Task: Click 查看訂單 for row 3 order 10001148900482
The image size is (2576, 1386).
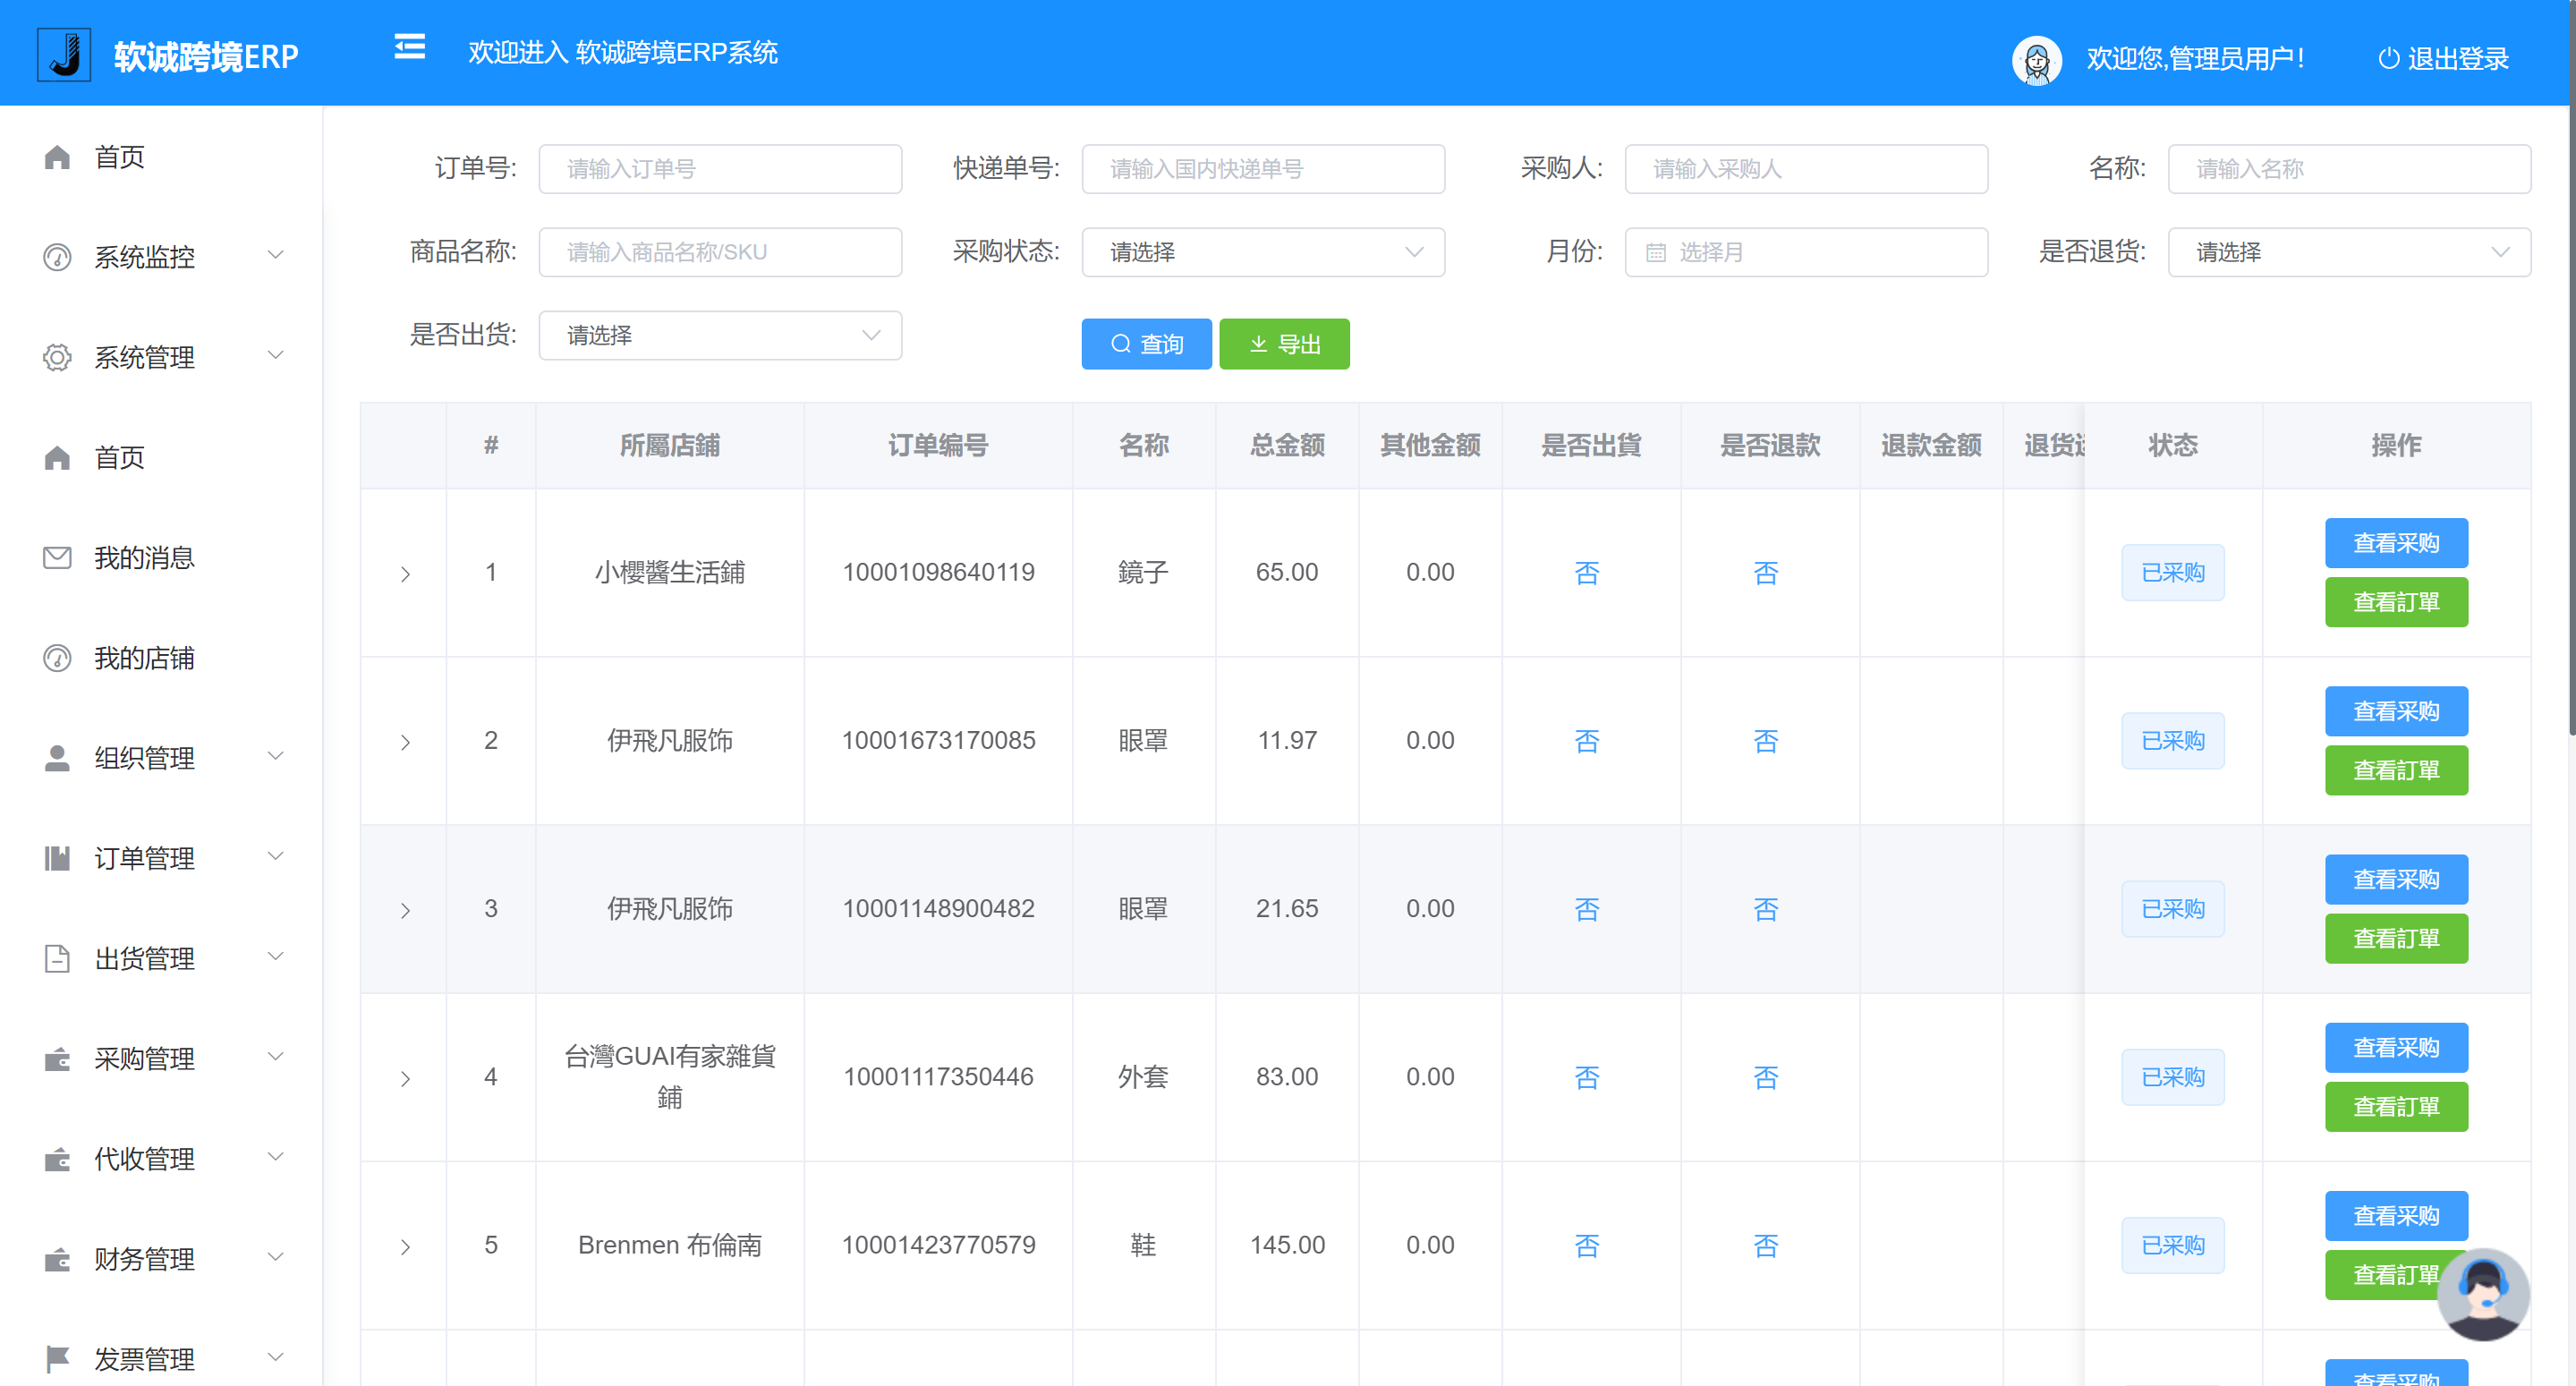Action: 2396,938
